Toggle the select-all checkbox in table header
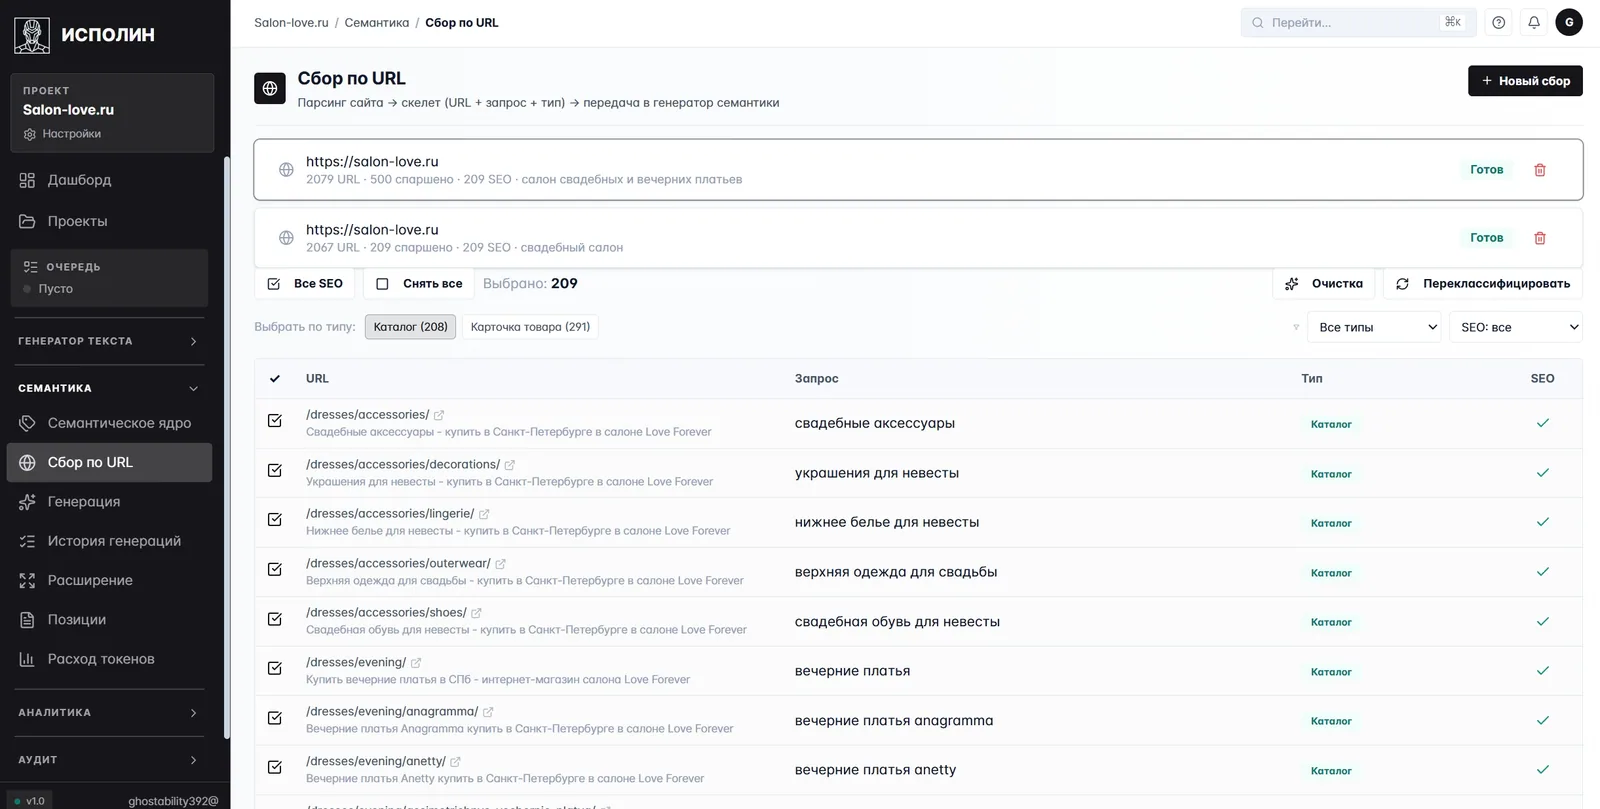This screenshot has width=1600, height=809. pyautogui.click(x=275, y=379)
